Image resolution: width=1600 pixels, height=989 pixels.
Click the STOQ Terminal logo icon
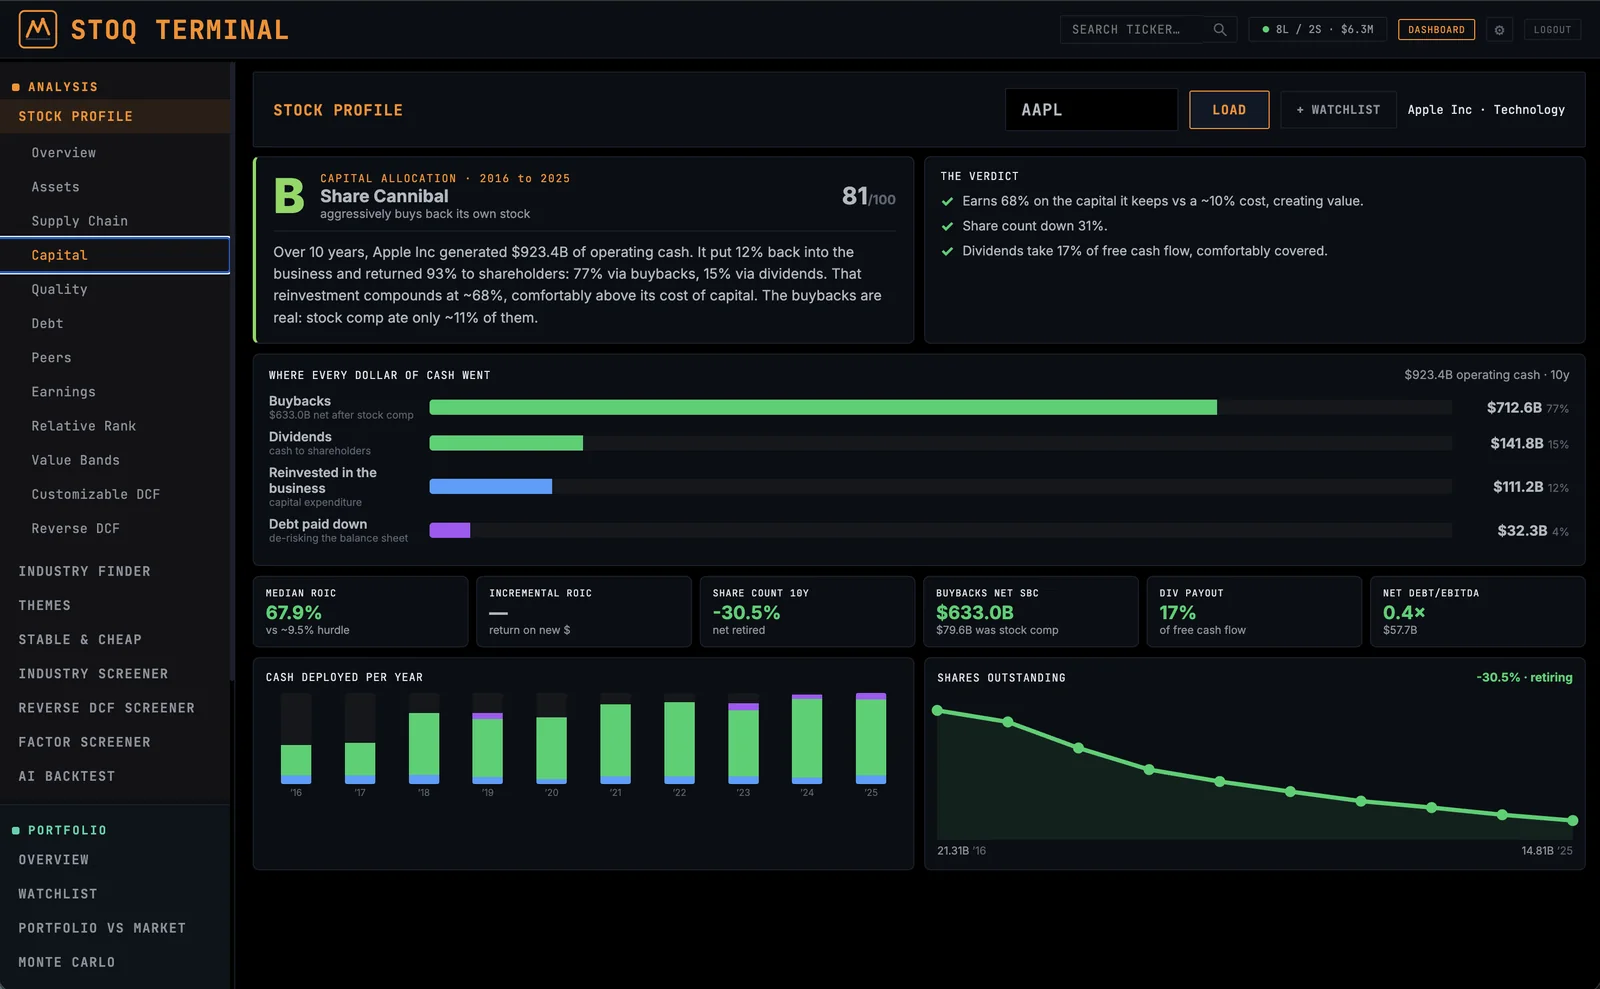38,30
